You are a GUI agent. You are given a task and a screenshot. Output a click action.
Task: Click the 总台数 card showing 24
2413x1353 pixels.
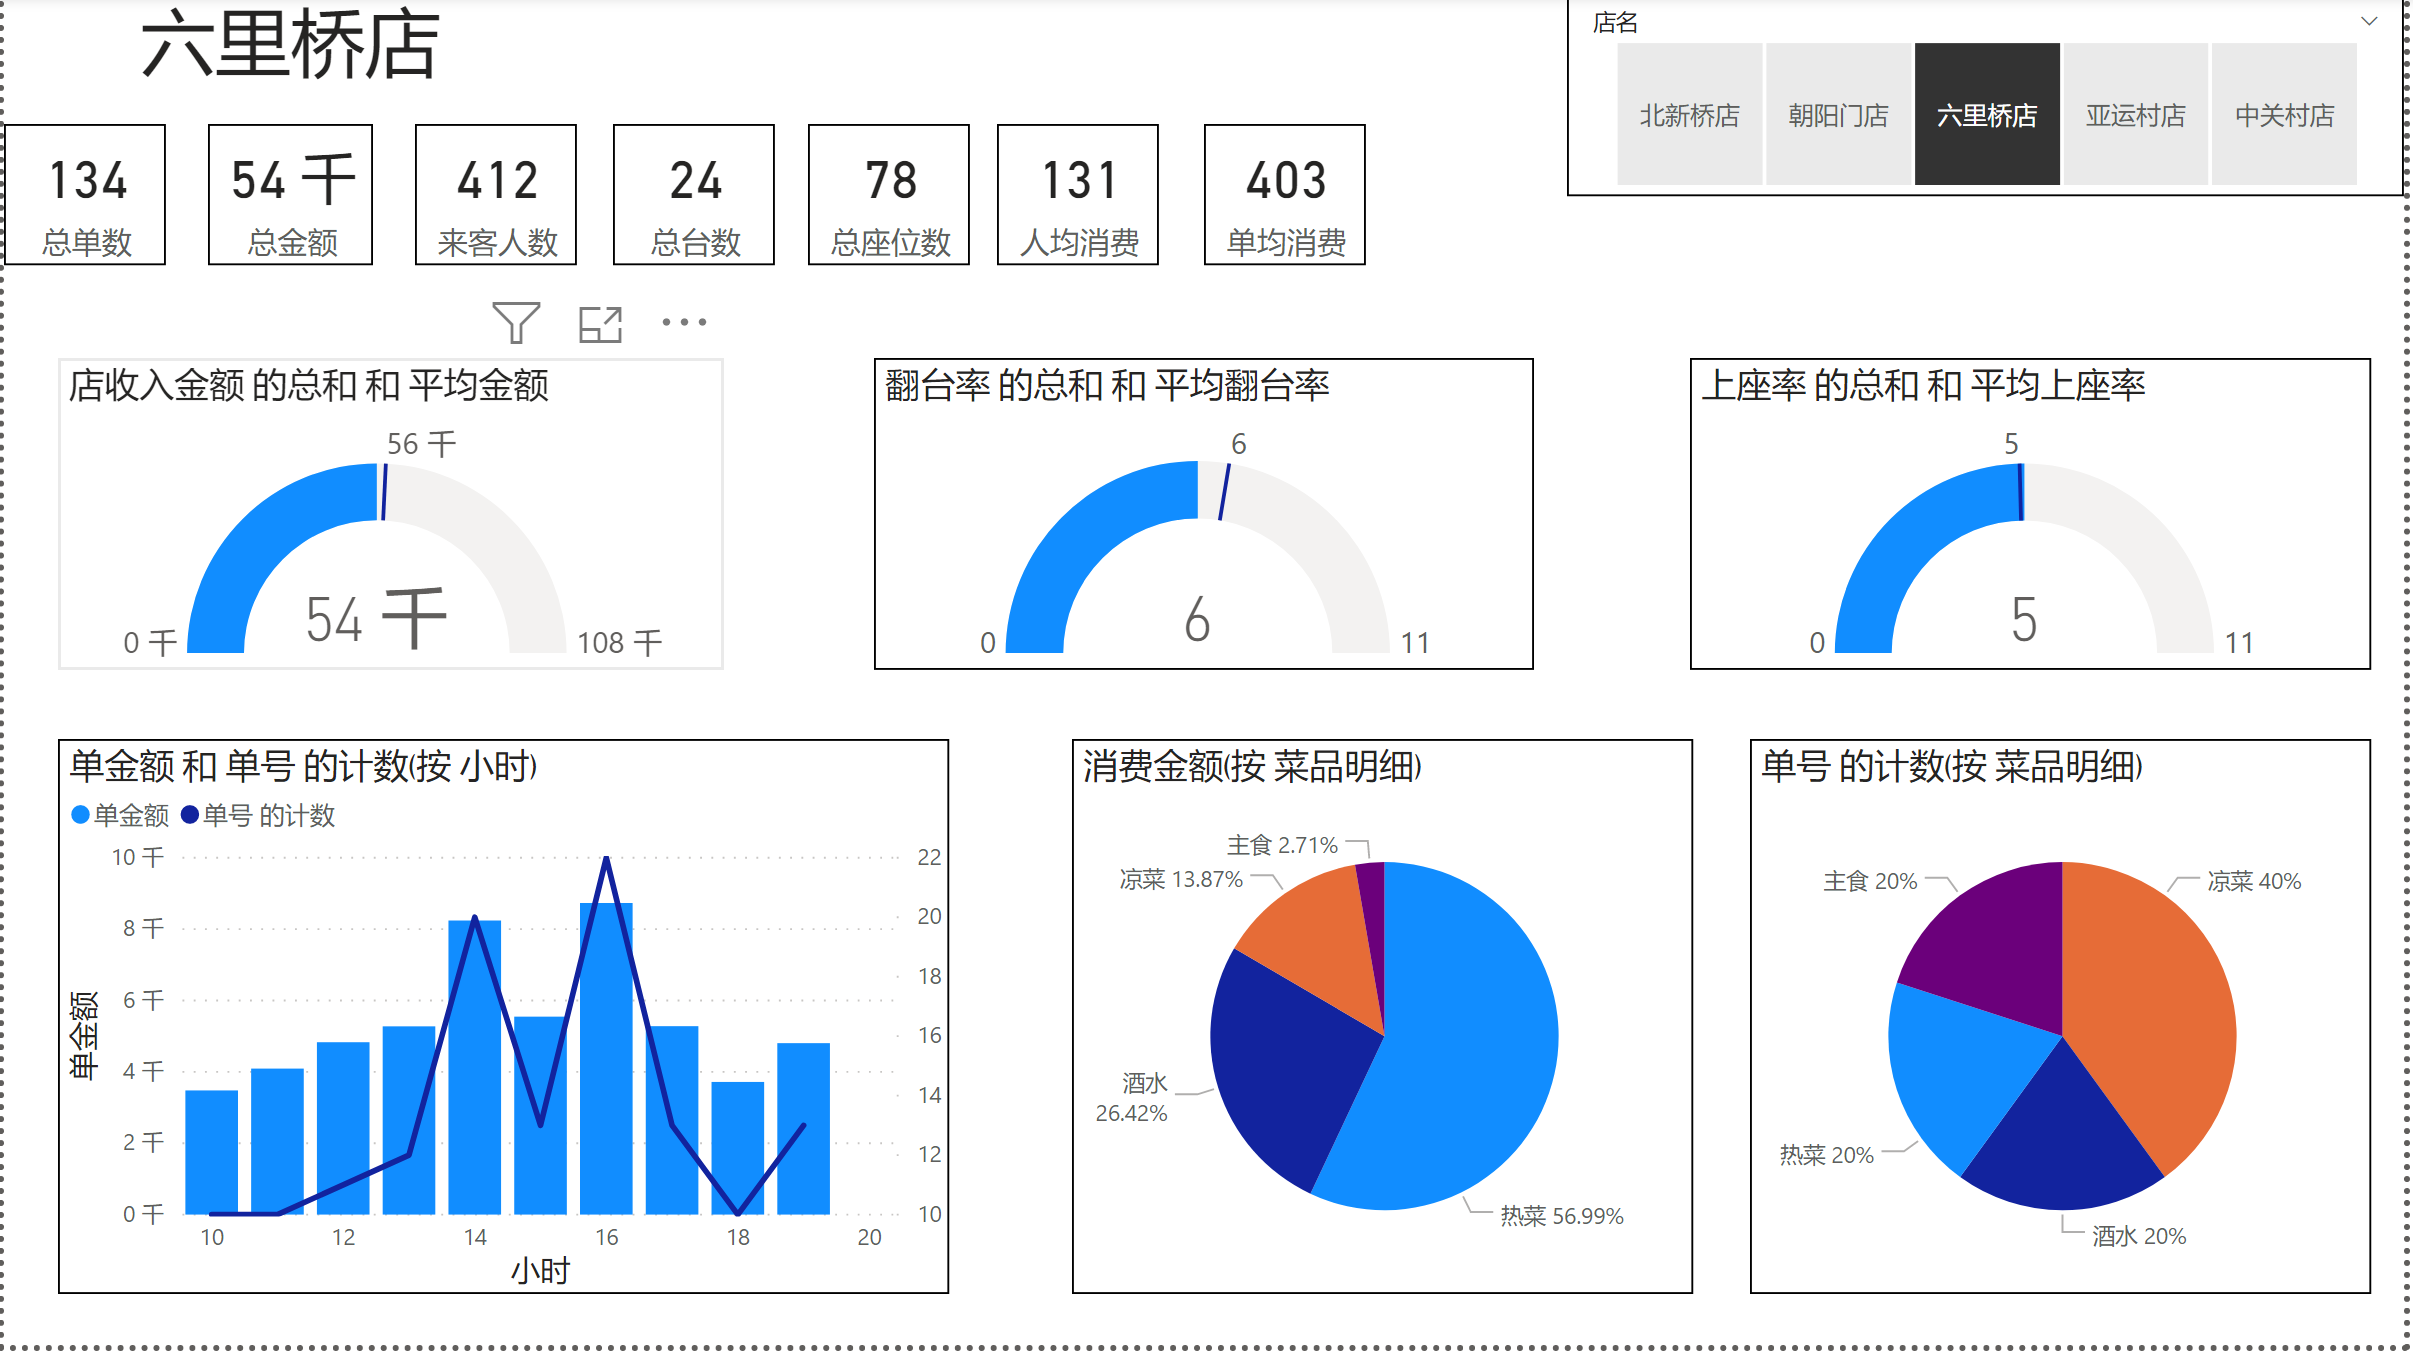coord(694,195)
